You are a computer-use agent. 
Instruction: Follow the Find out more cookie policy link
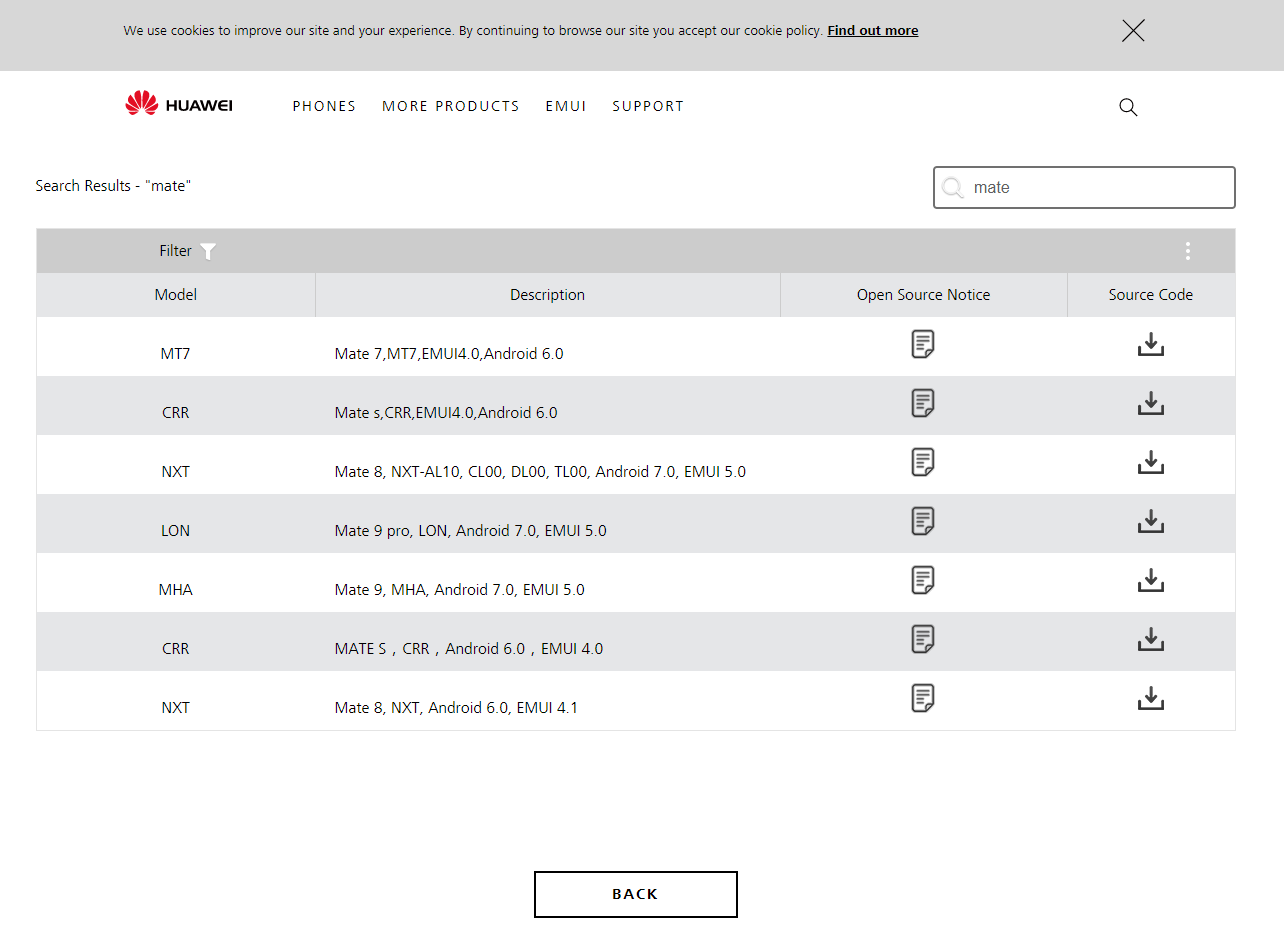(x=873, y=31)
